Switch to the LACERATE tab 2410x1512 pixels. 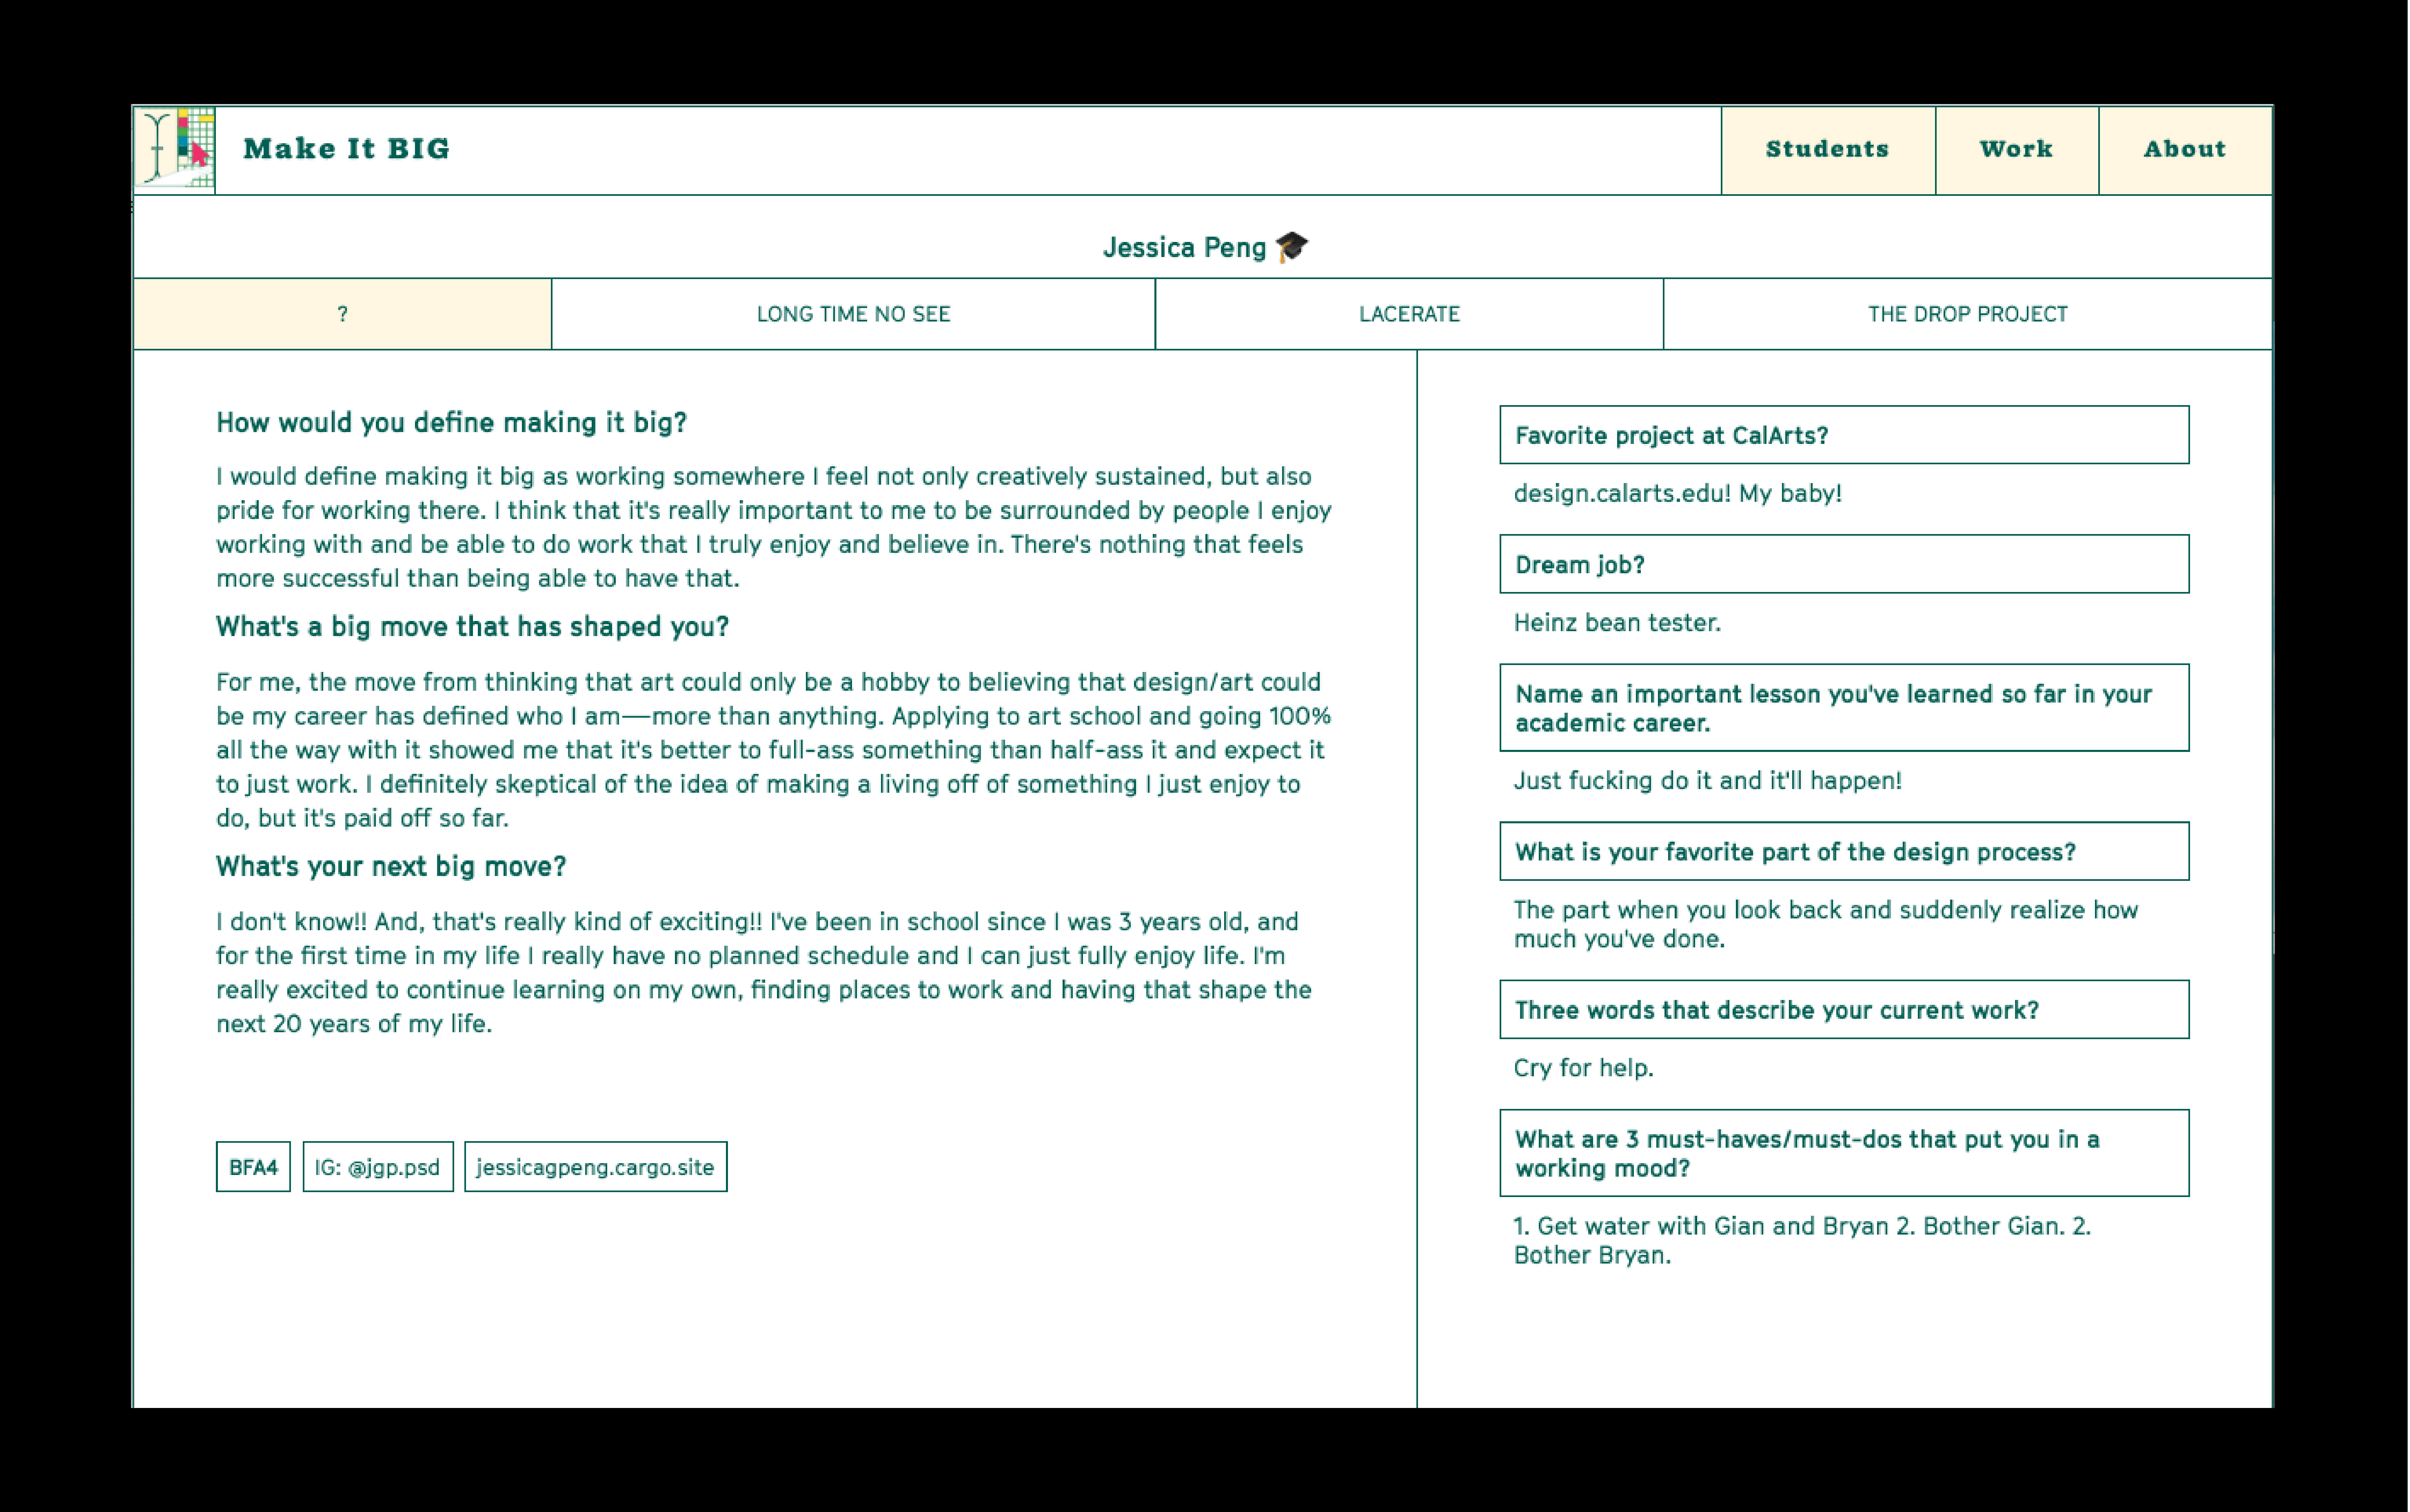click(x=1409, y=314)
